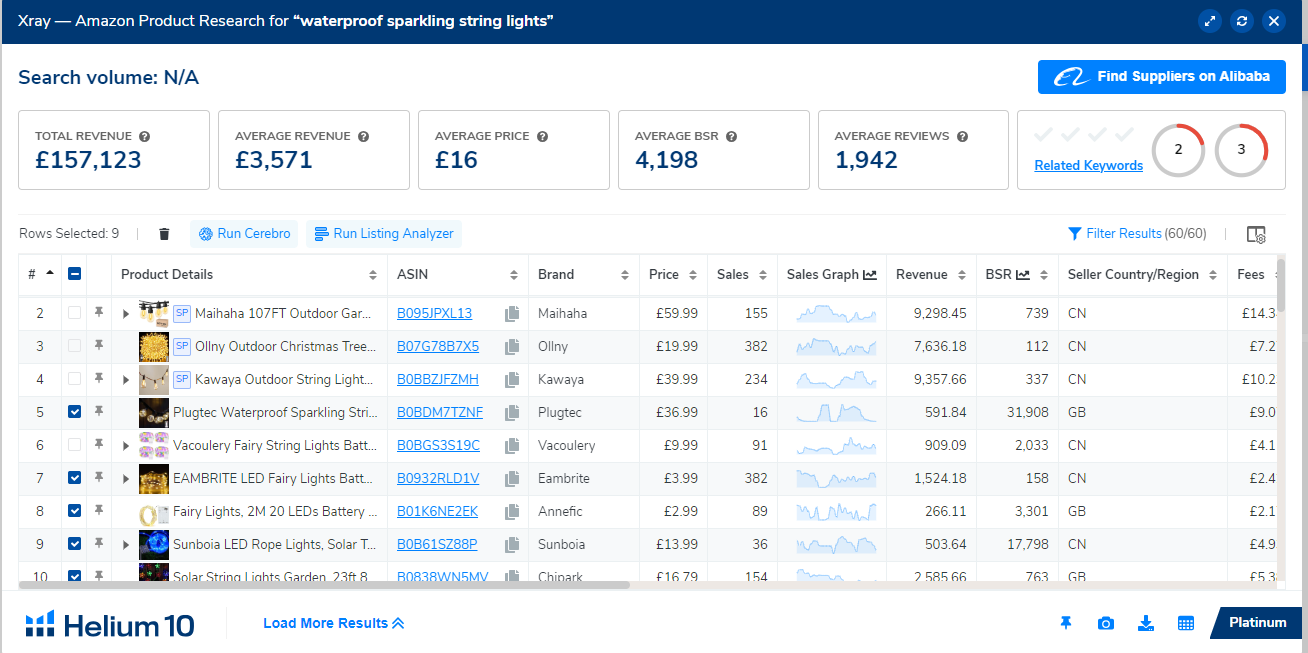Copy ASIN B0932RLD1V using copy icon
The height and width of the screenshot is (653, 1308).
[512, 479]
